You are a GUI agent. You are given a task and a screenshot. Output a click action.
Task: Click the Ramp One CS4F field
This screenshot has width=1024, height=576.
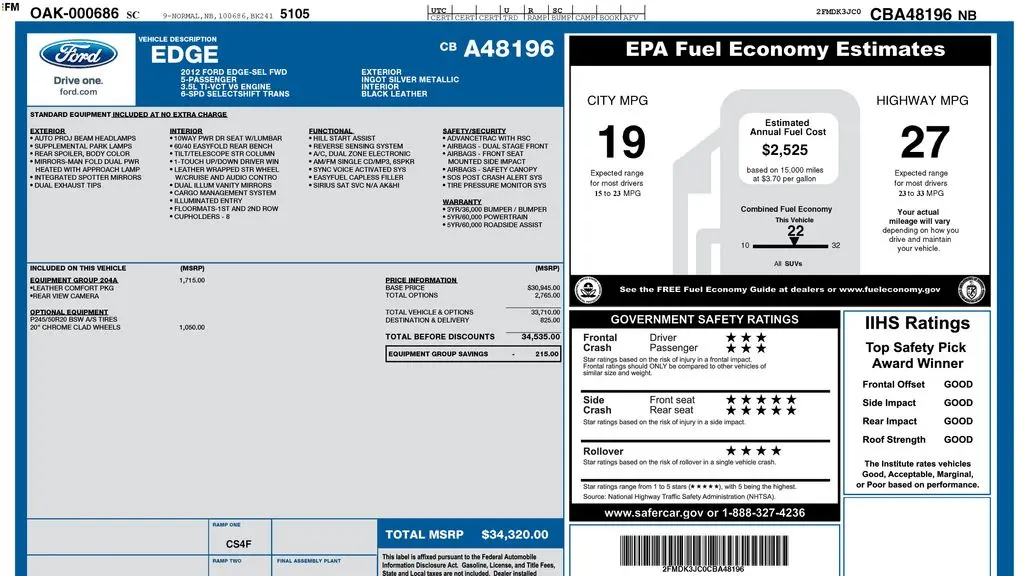tap(239, 537)
